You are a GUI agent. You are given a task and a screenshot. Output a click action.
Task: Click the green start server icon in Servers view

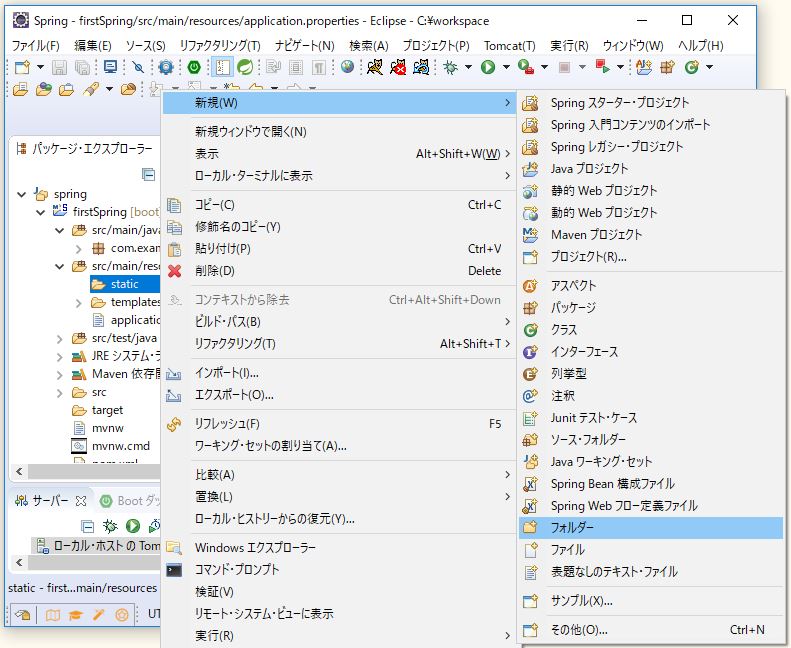tap(133, 526)
